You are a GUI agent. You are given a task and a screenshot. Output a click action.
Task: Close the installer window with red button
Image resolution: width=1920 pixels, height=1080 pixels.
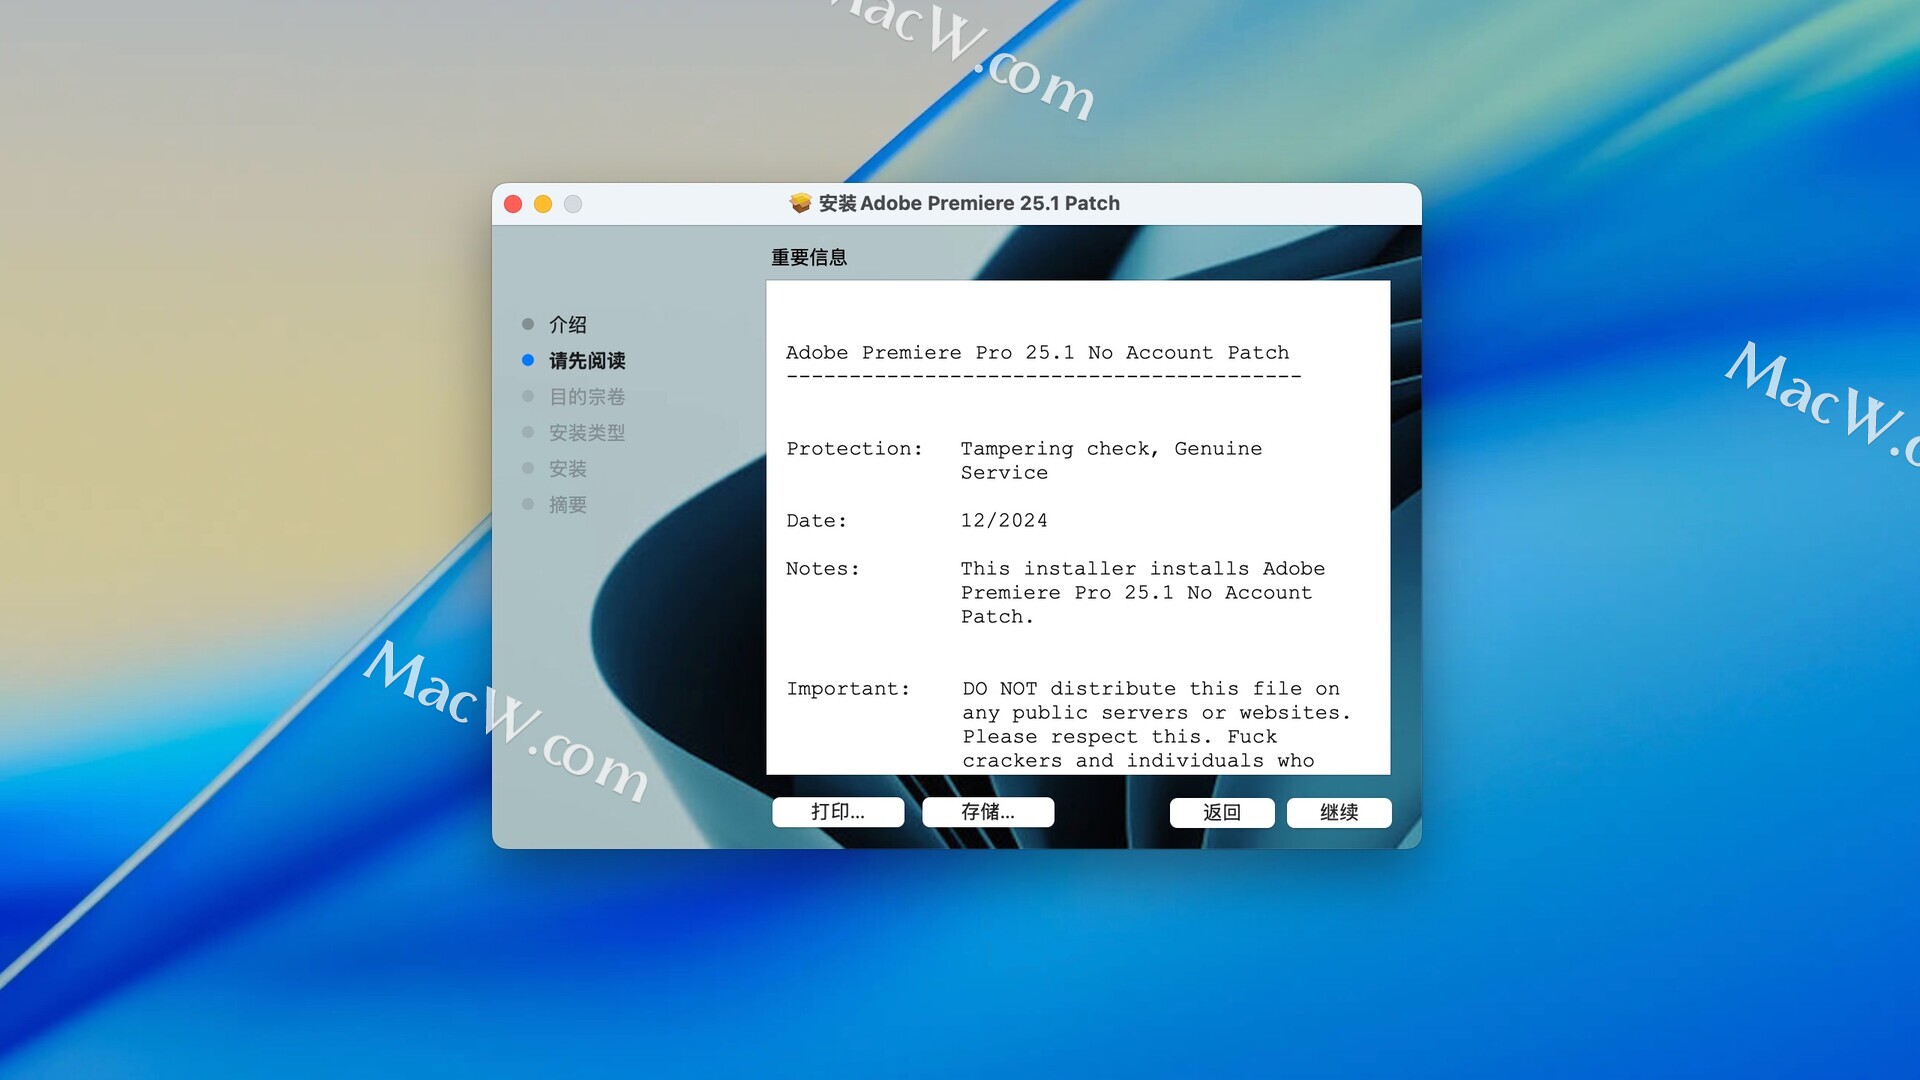pos(513,204)
